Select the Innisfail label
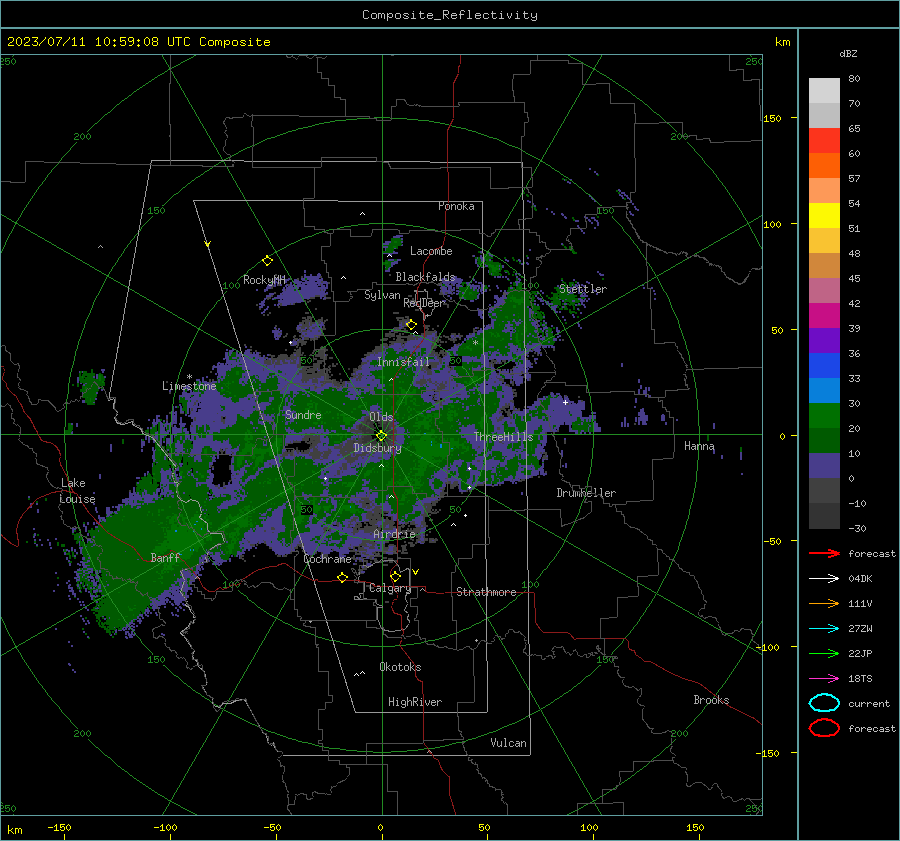900x841 pixels. [x=404, y=362]
